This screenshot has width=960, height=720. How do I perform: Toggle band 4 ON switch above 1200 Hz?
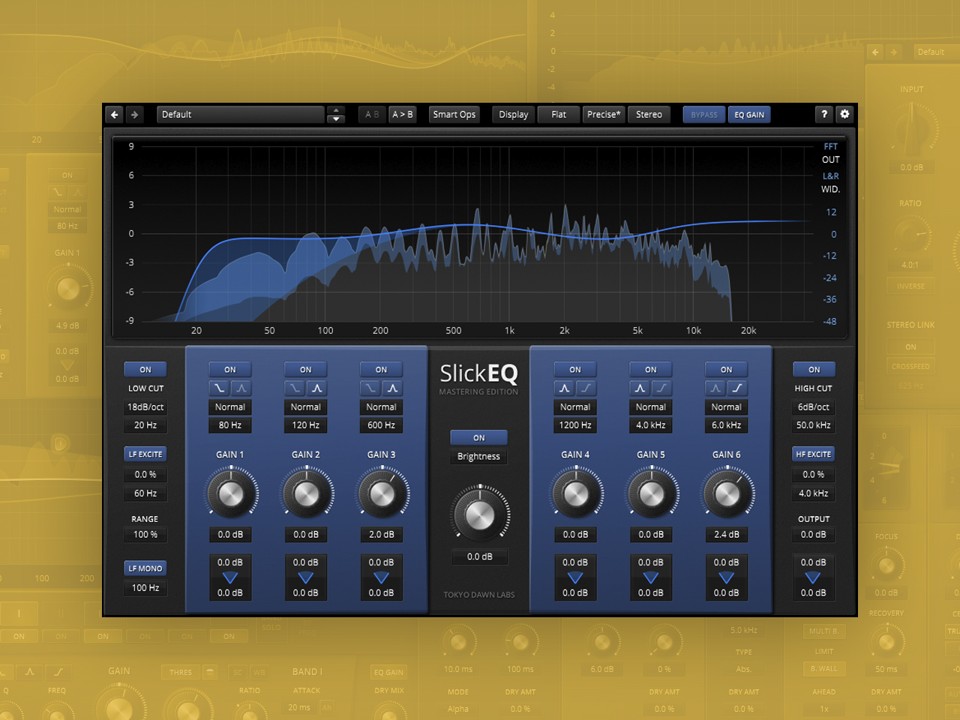click(576, 369)
